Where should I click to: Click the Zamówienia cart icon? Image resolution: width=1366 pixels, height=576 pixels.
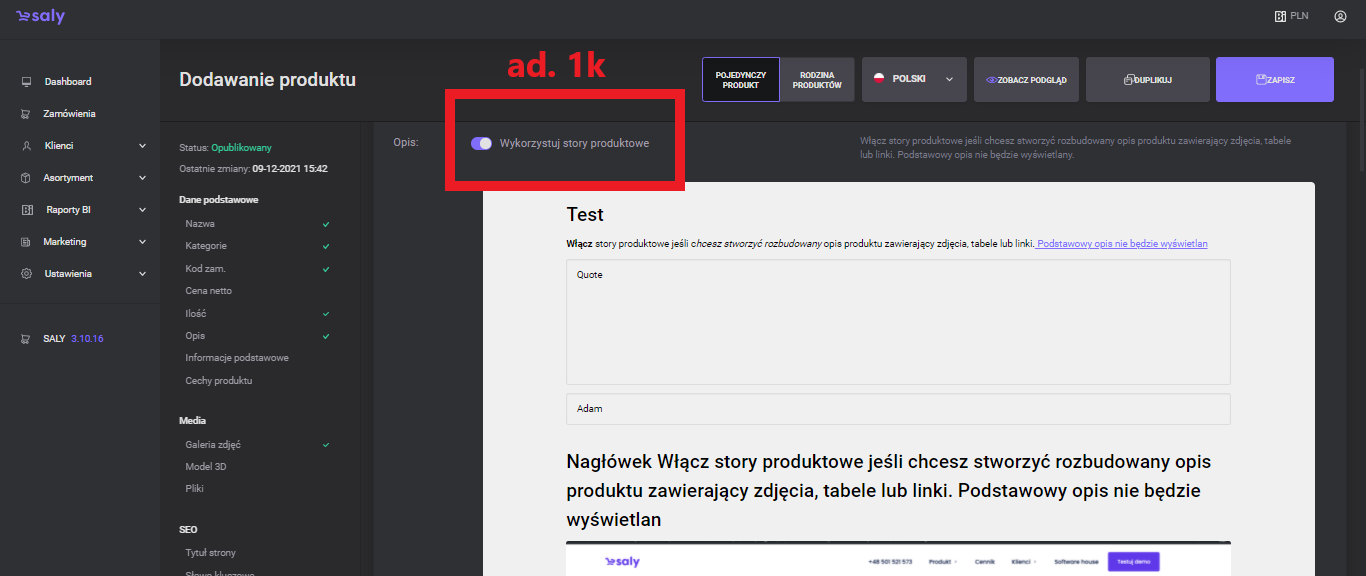[26, 114]
